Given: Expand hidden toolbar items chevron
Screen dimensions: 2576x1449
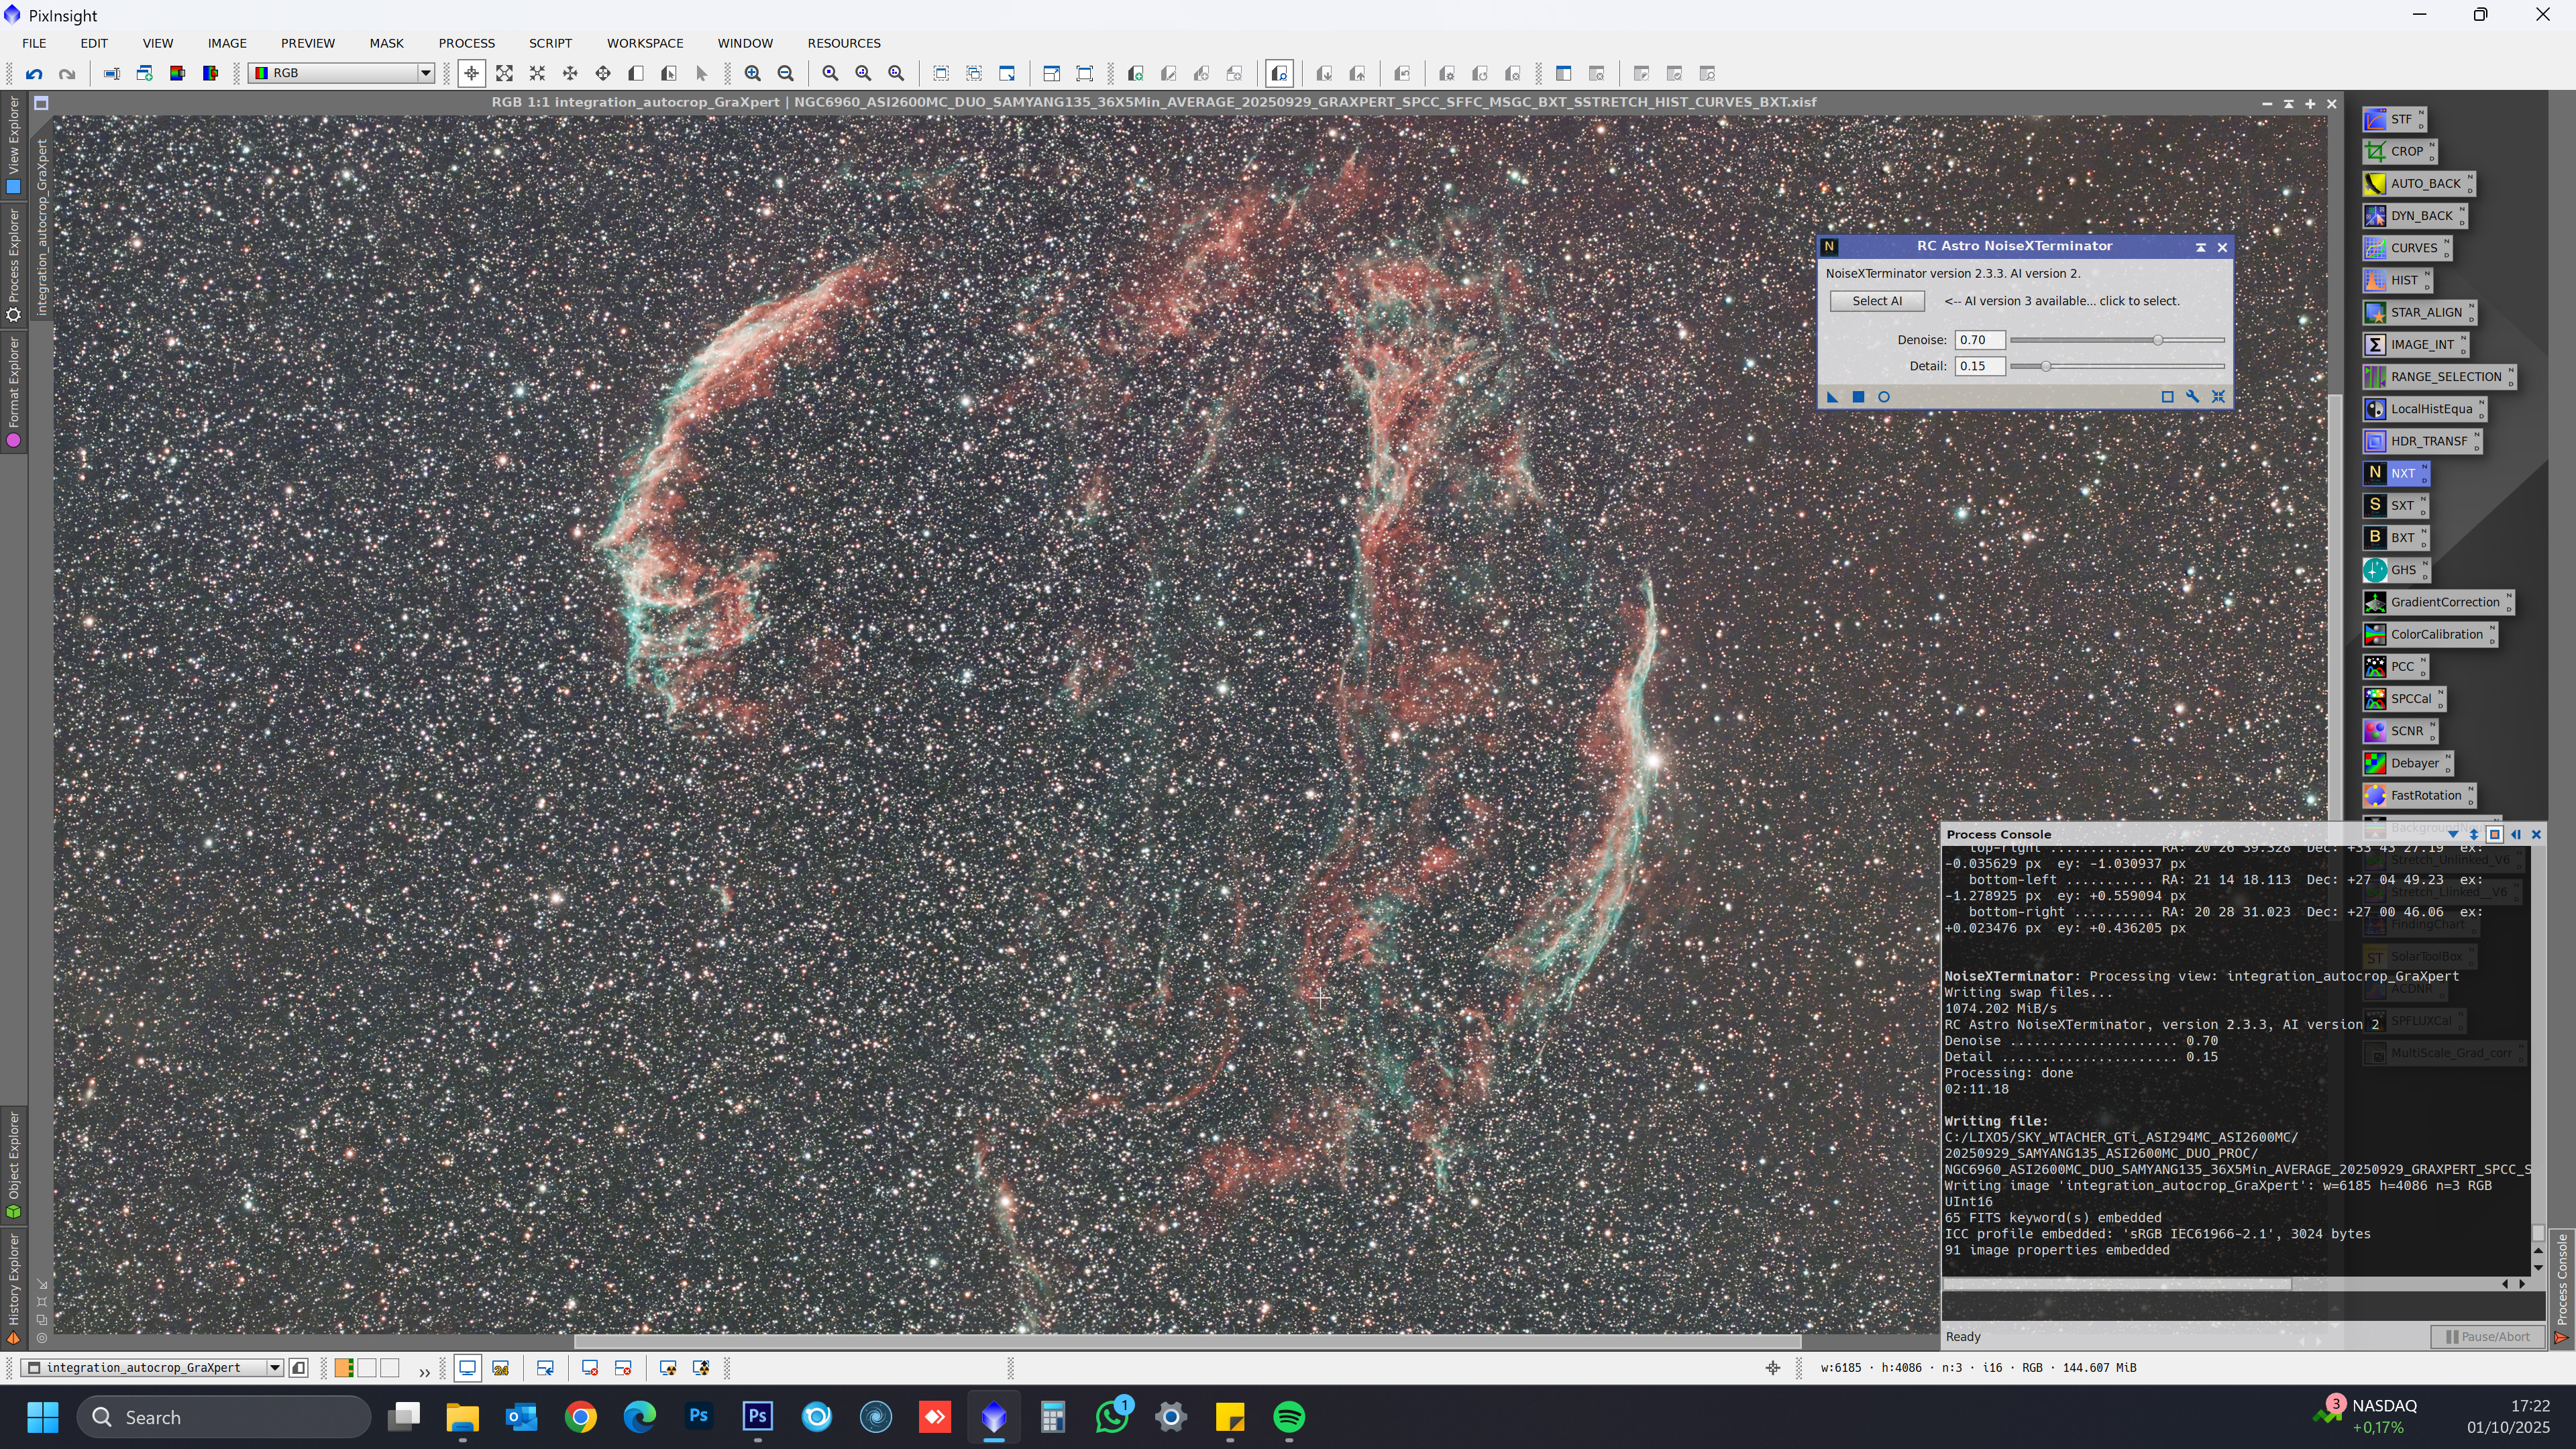Looking at the screenshot, I should [424, 1371].
